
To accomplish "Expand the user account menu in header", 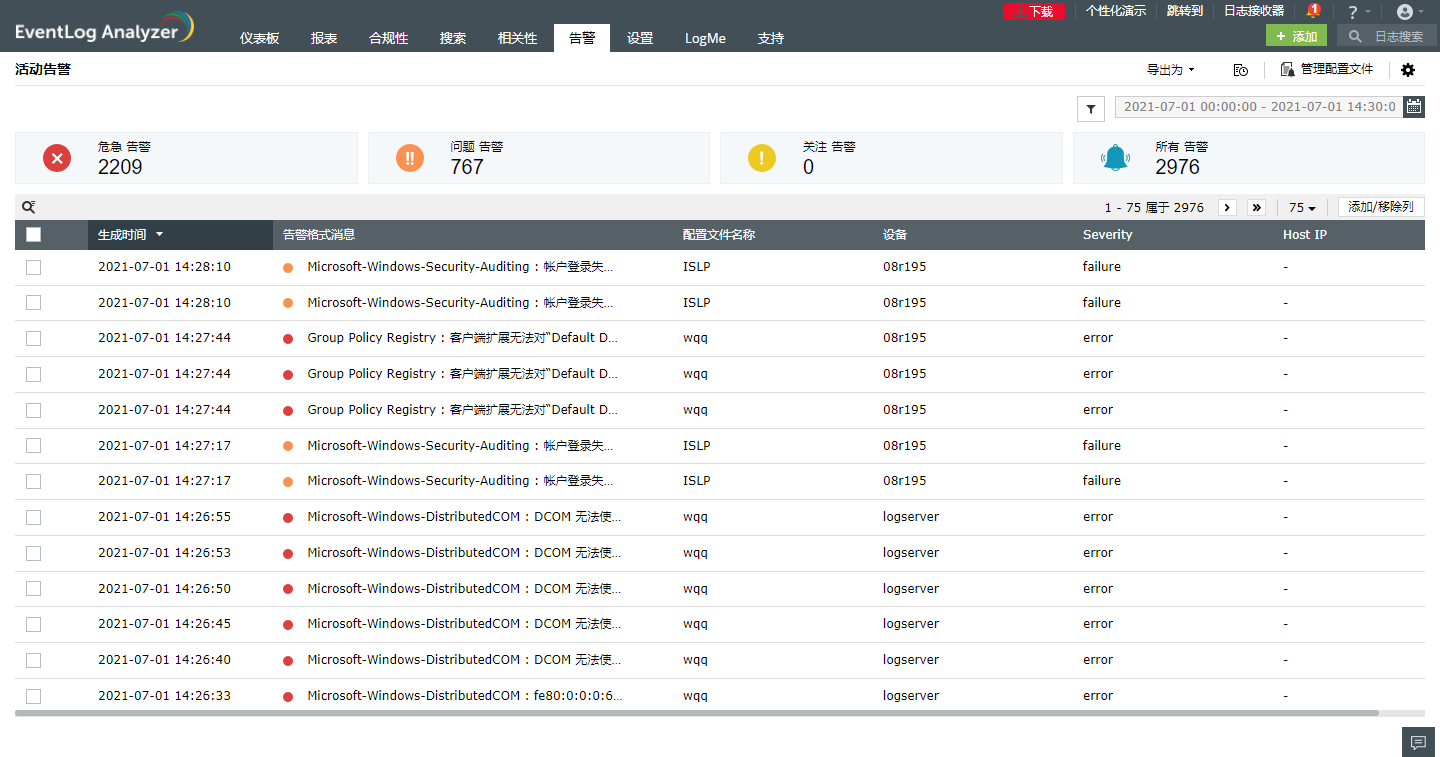I will [x=1409, y=12].
